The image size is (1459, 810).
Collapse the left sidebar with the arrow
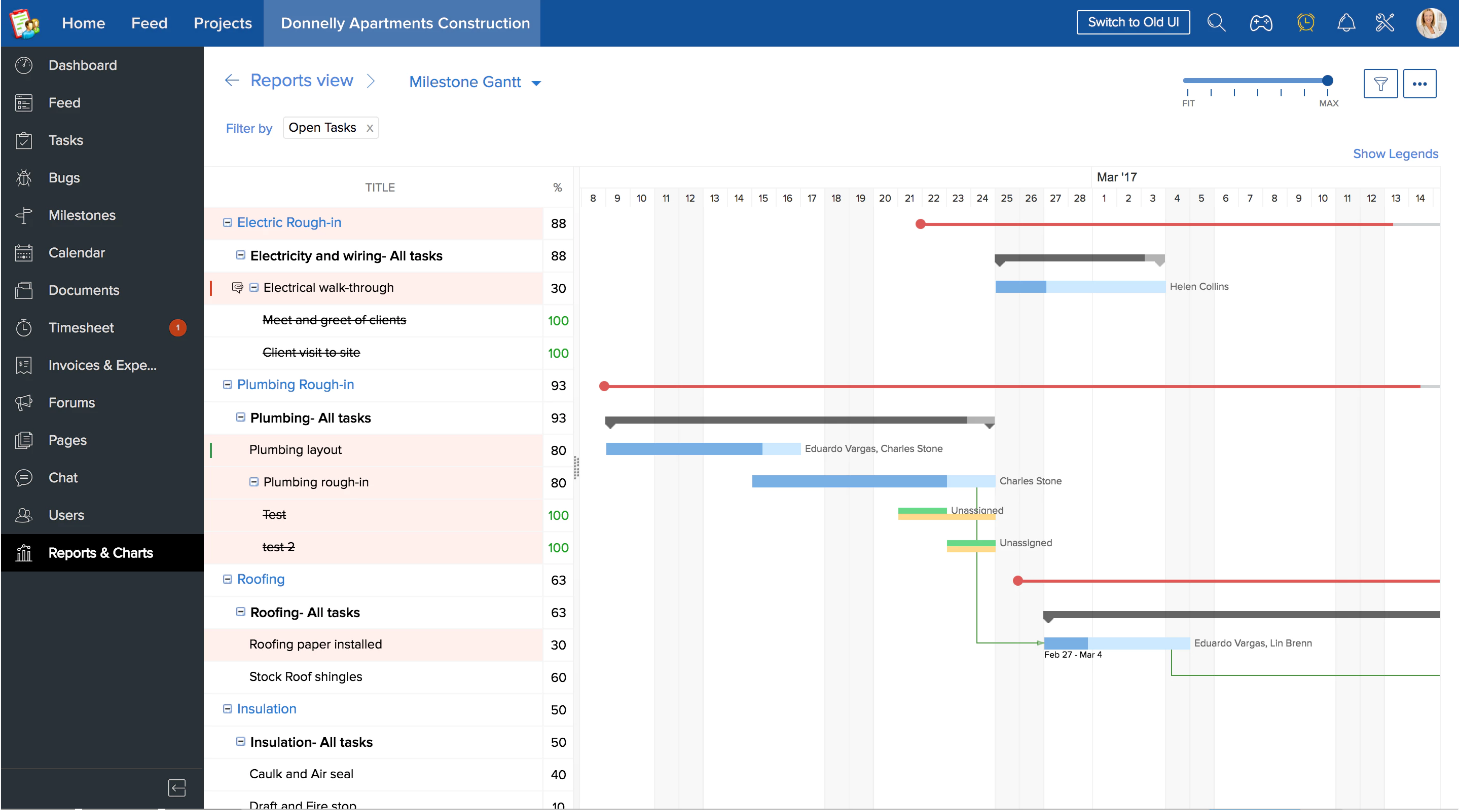coord(177,788)
